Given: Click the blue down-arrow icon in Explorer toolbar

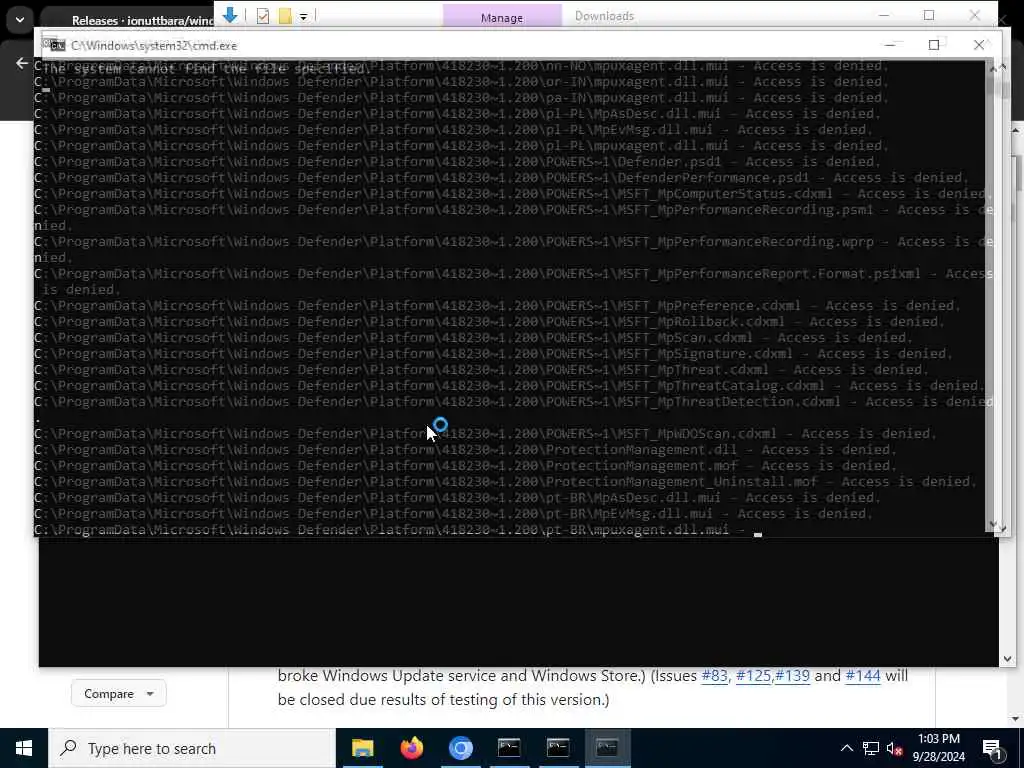Looking at the screenshot, I should point(230,15).
